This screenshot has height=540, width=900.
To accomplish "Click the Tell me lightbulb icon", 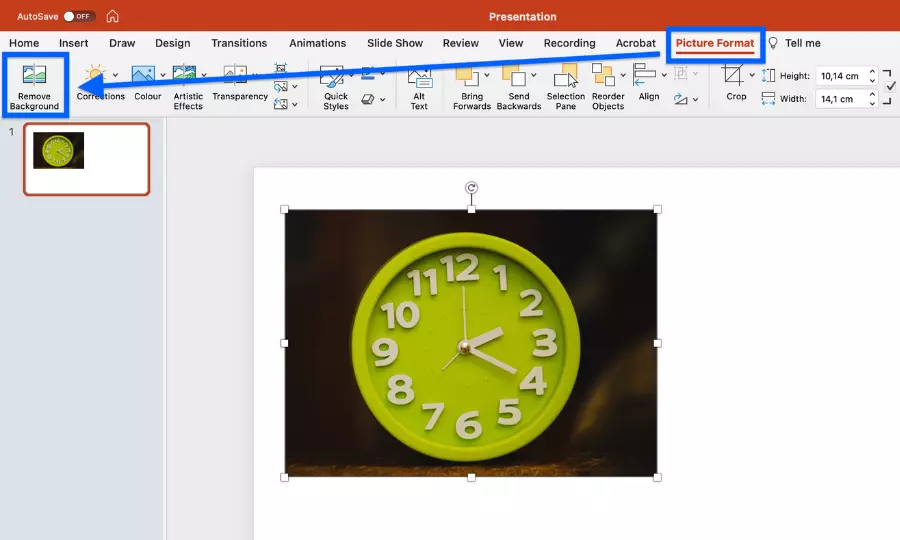I will (773, 43).
